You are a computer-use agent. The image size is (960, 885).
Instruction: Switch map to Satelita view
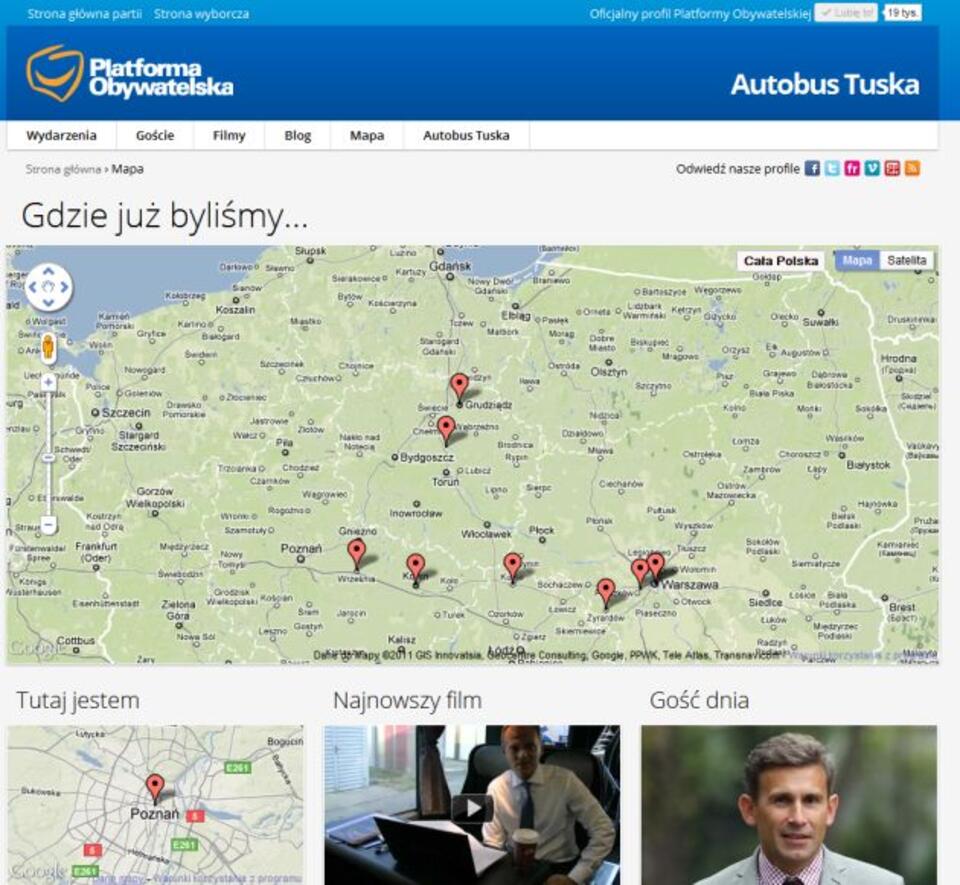pyautogui.click(x=907, y=261)
